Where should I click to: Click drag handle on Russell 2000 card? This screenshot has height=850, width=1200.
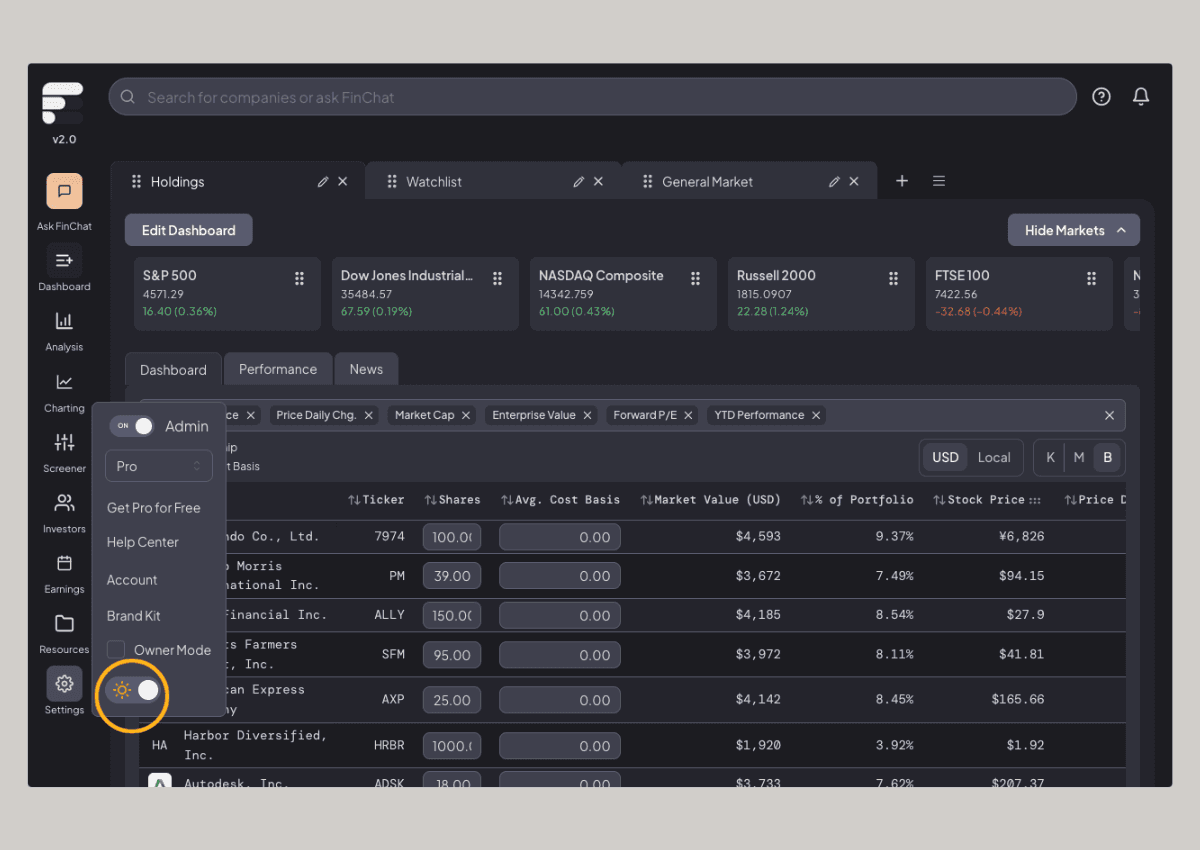[x=893, y=279]
